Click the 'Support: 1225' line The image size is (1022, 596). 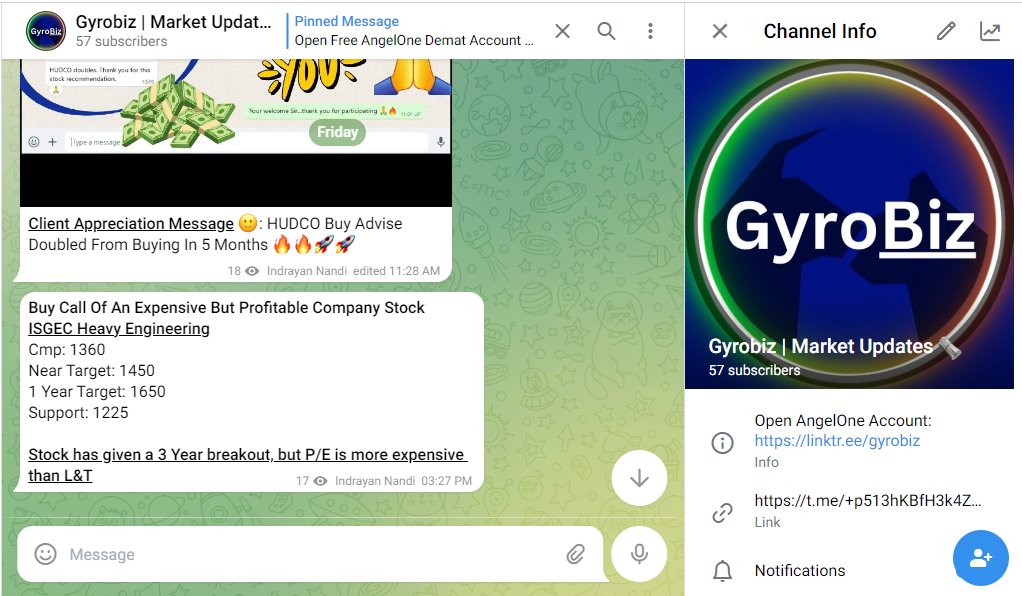78,413
